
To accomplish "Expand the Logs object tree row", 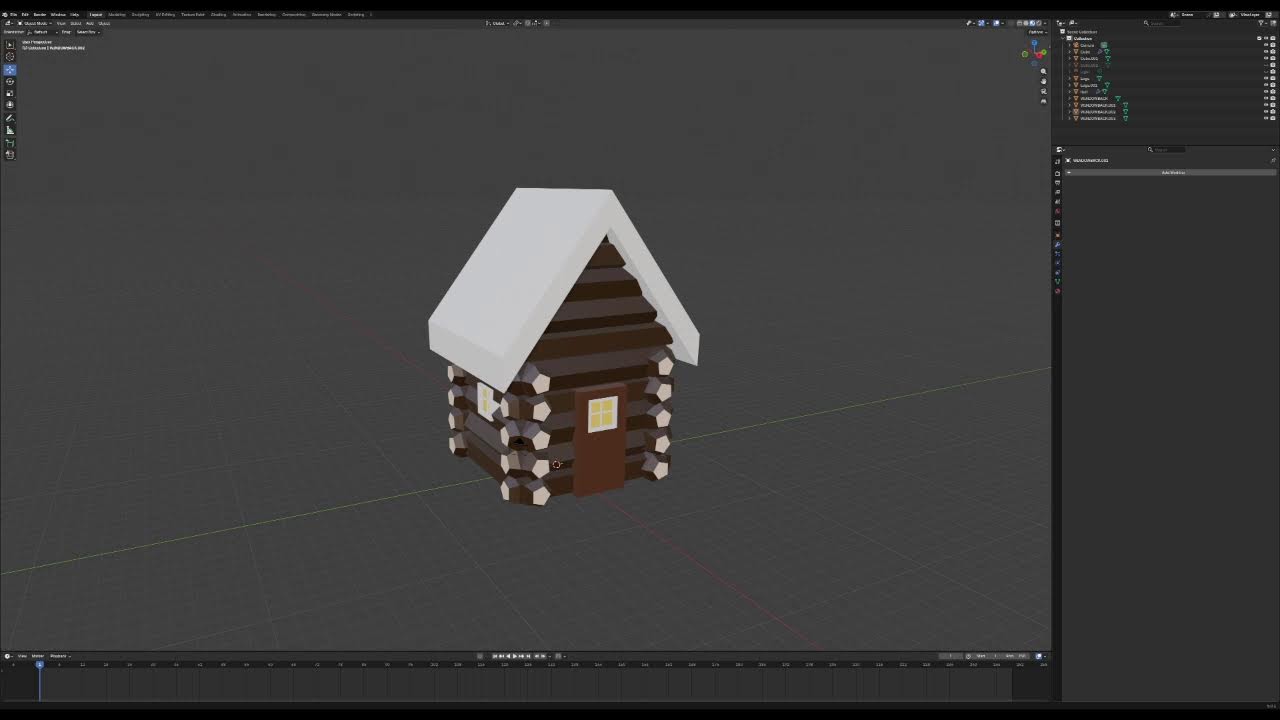I will 1069,78.
